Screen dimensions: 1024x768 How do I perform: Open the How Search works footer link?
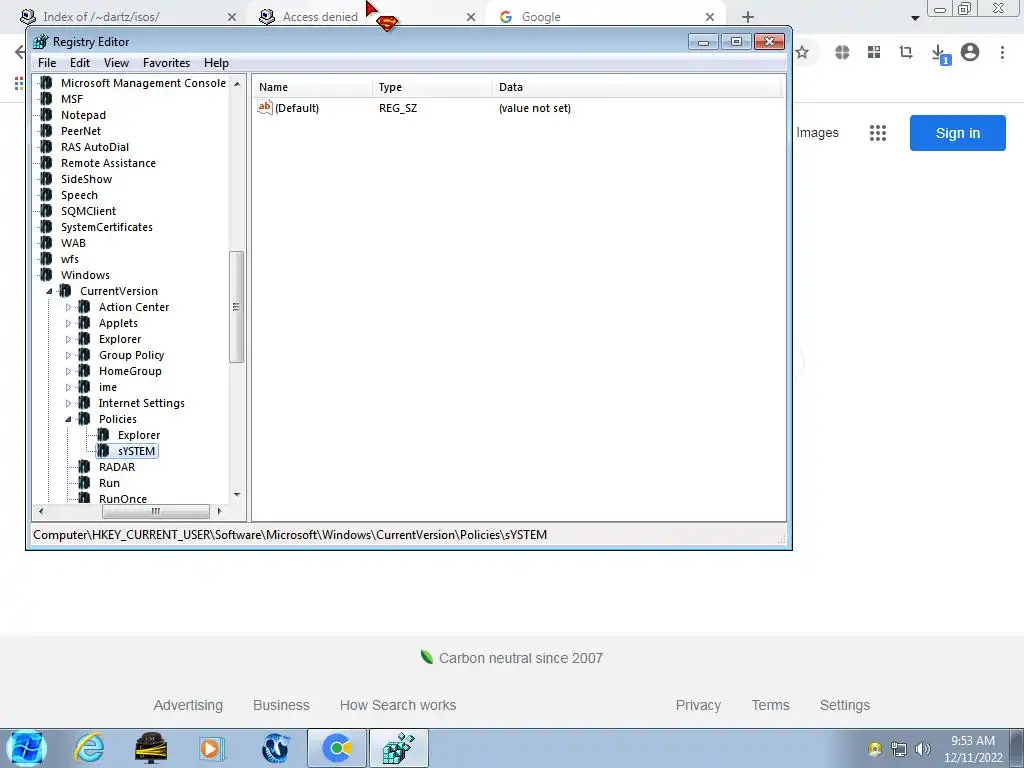[398, 705]
